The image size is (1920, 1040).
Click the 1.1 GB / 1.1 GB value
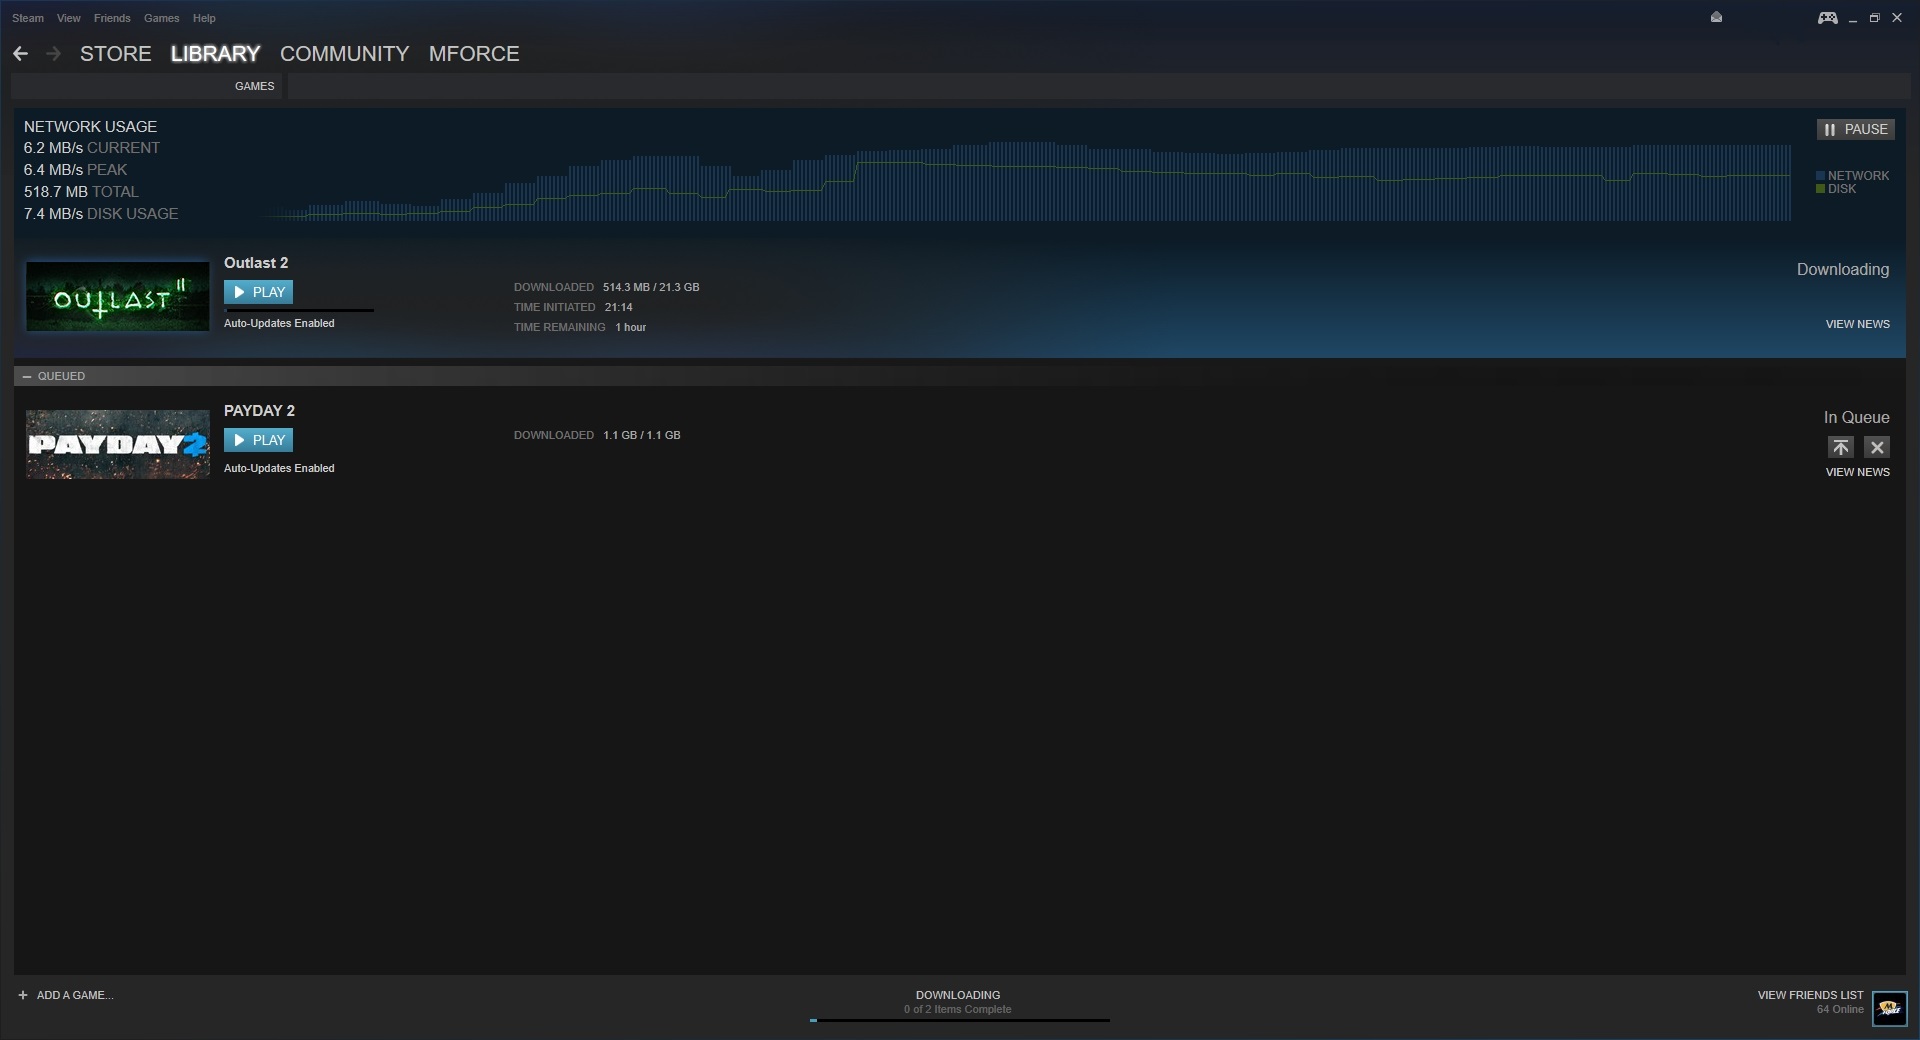tap(642, 435)
